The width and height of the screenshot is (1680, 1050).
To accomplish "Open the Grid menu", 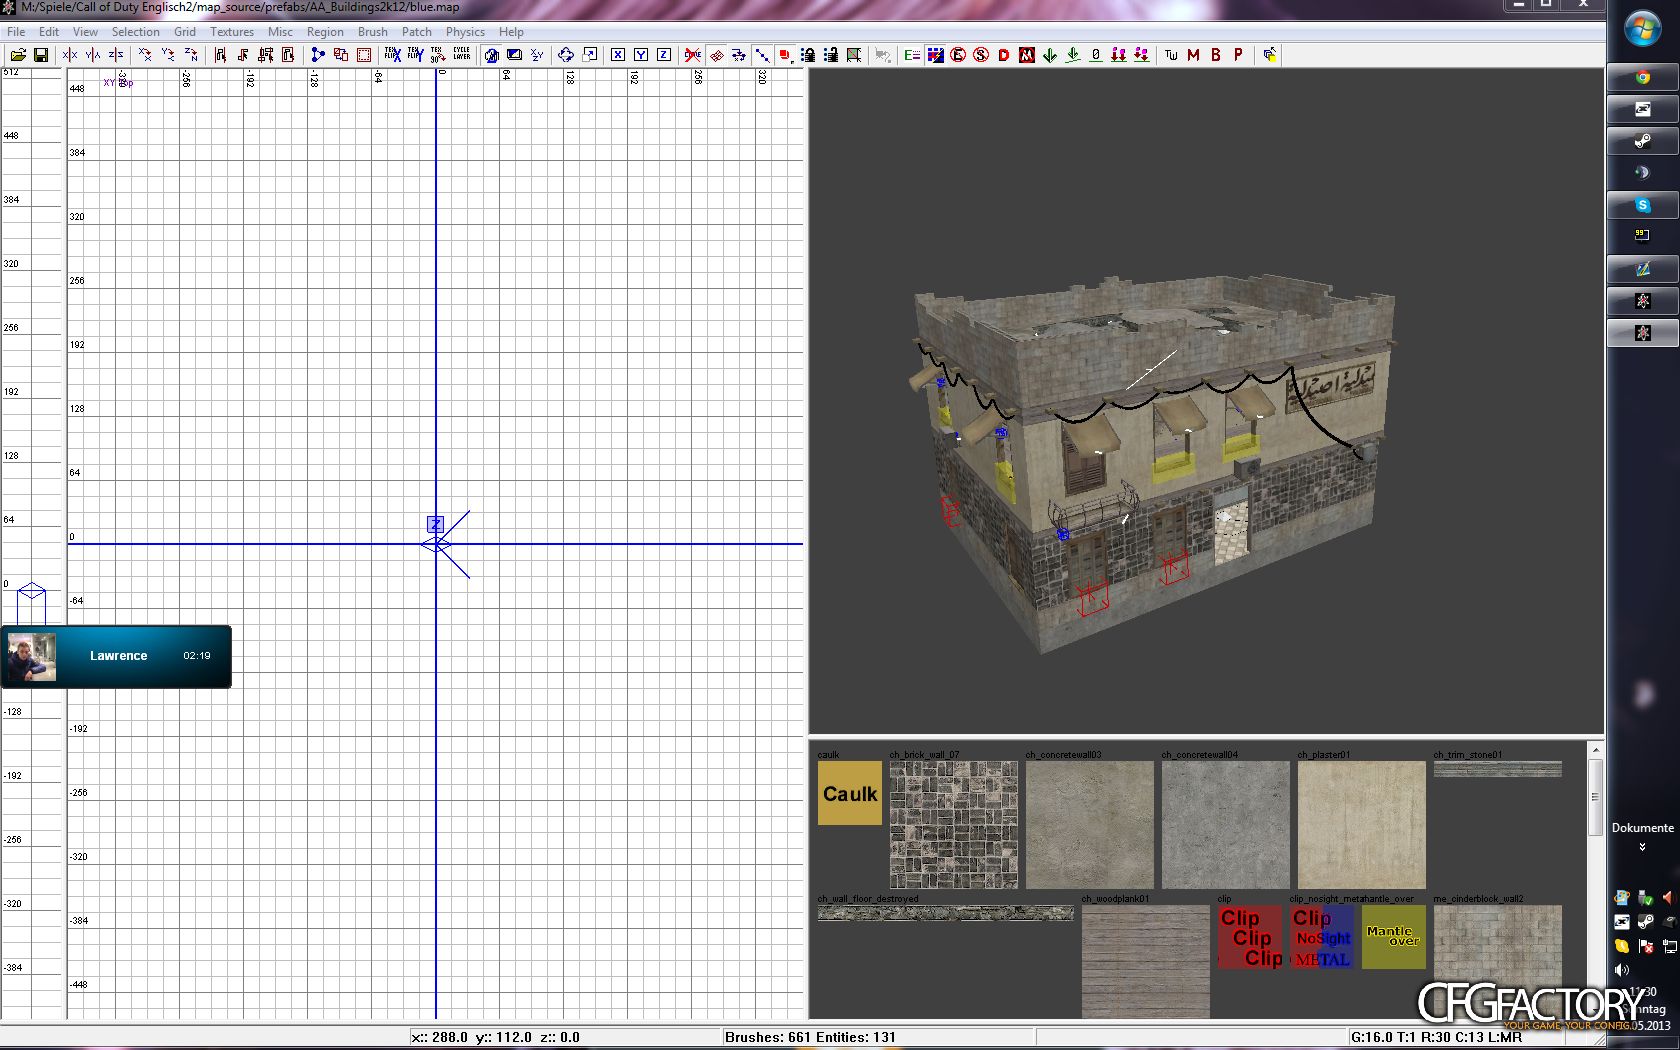I will [x=185, y=32].
